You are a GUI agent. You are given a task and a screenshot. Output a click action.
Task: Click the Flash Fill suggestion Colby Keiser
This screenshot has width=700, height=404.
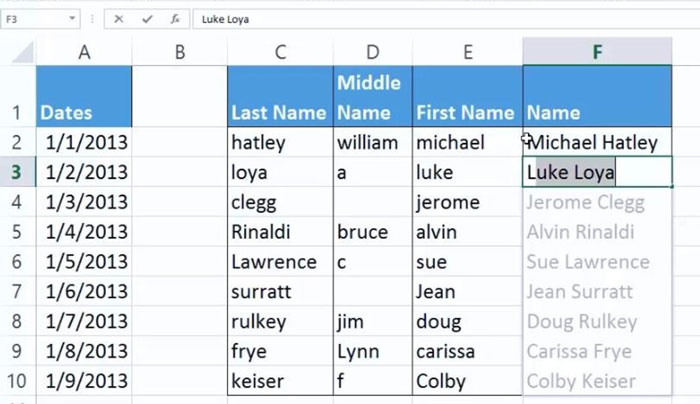coord(581,381)
